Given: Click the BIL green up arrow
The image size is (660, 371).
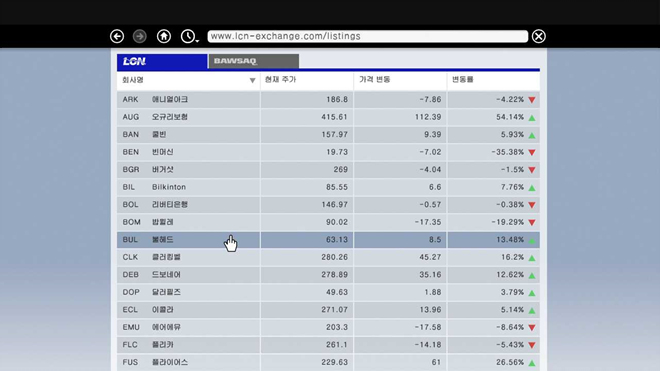Looking at the screenshot, I should click(x=532, y=188).
